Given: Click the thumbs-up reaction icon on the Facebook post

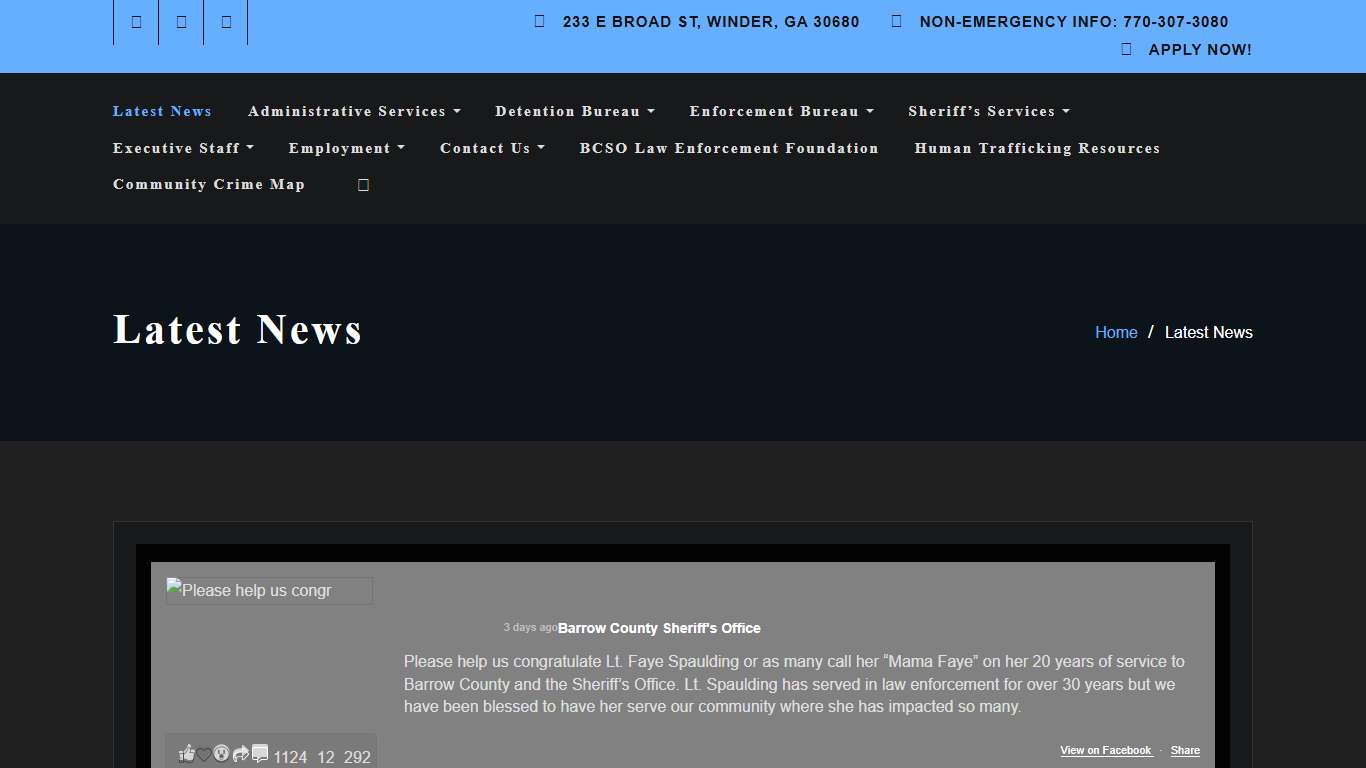Looking at the screenshot, I should coord(188,753).
